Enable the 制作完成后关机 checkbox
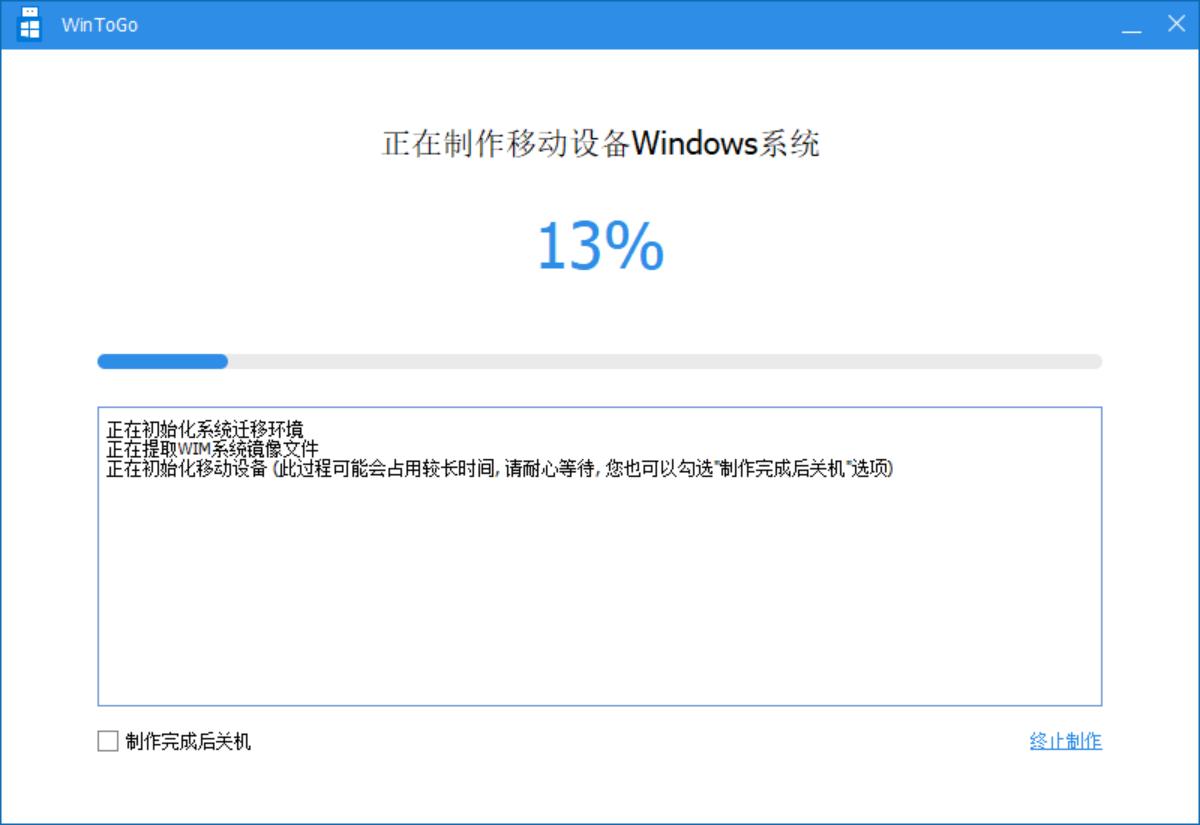The height and width of the screenshot is (825, 1200). click(x=108, y=741)
